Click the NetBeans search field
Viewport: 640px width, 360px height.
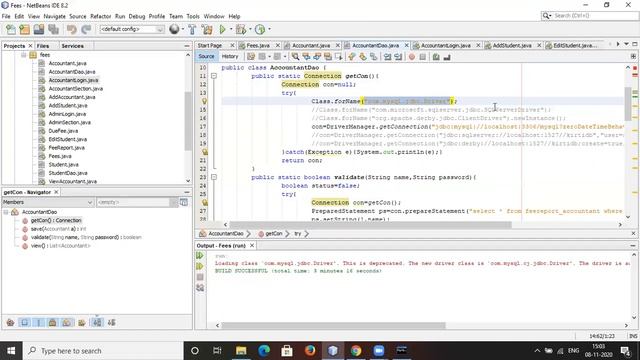590,16
